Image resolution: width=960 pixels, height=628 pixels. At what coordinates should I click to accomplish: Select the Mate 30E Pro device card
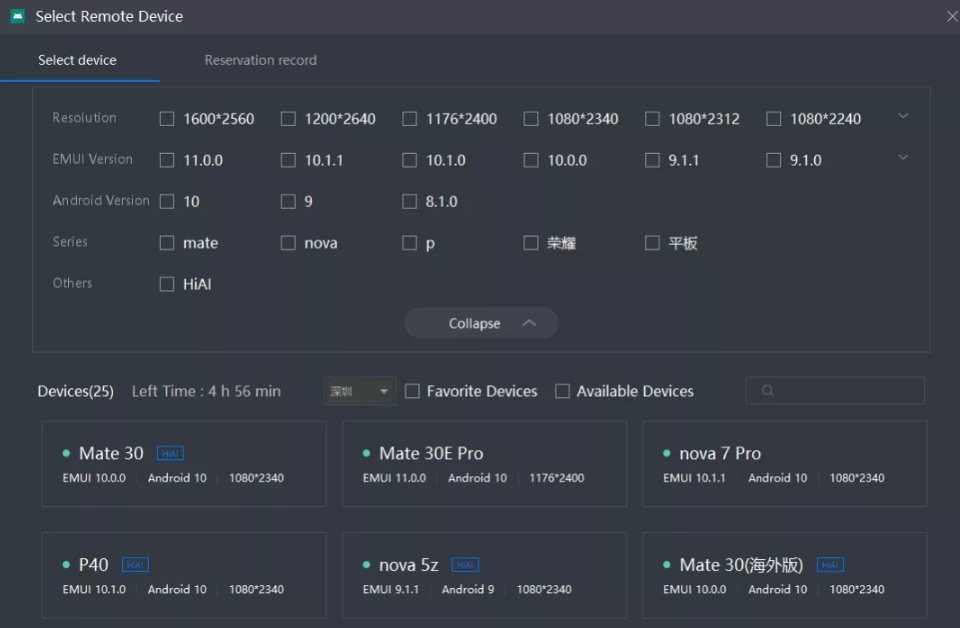[x=484, y=464]
